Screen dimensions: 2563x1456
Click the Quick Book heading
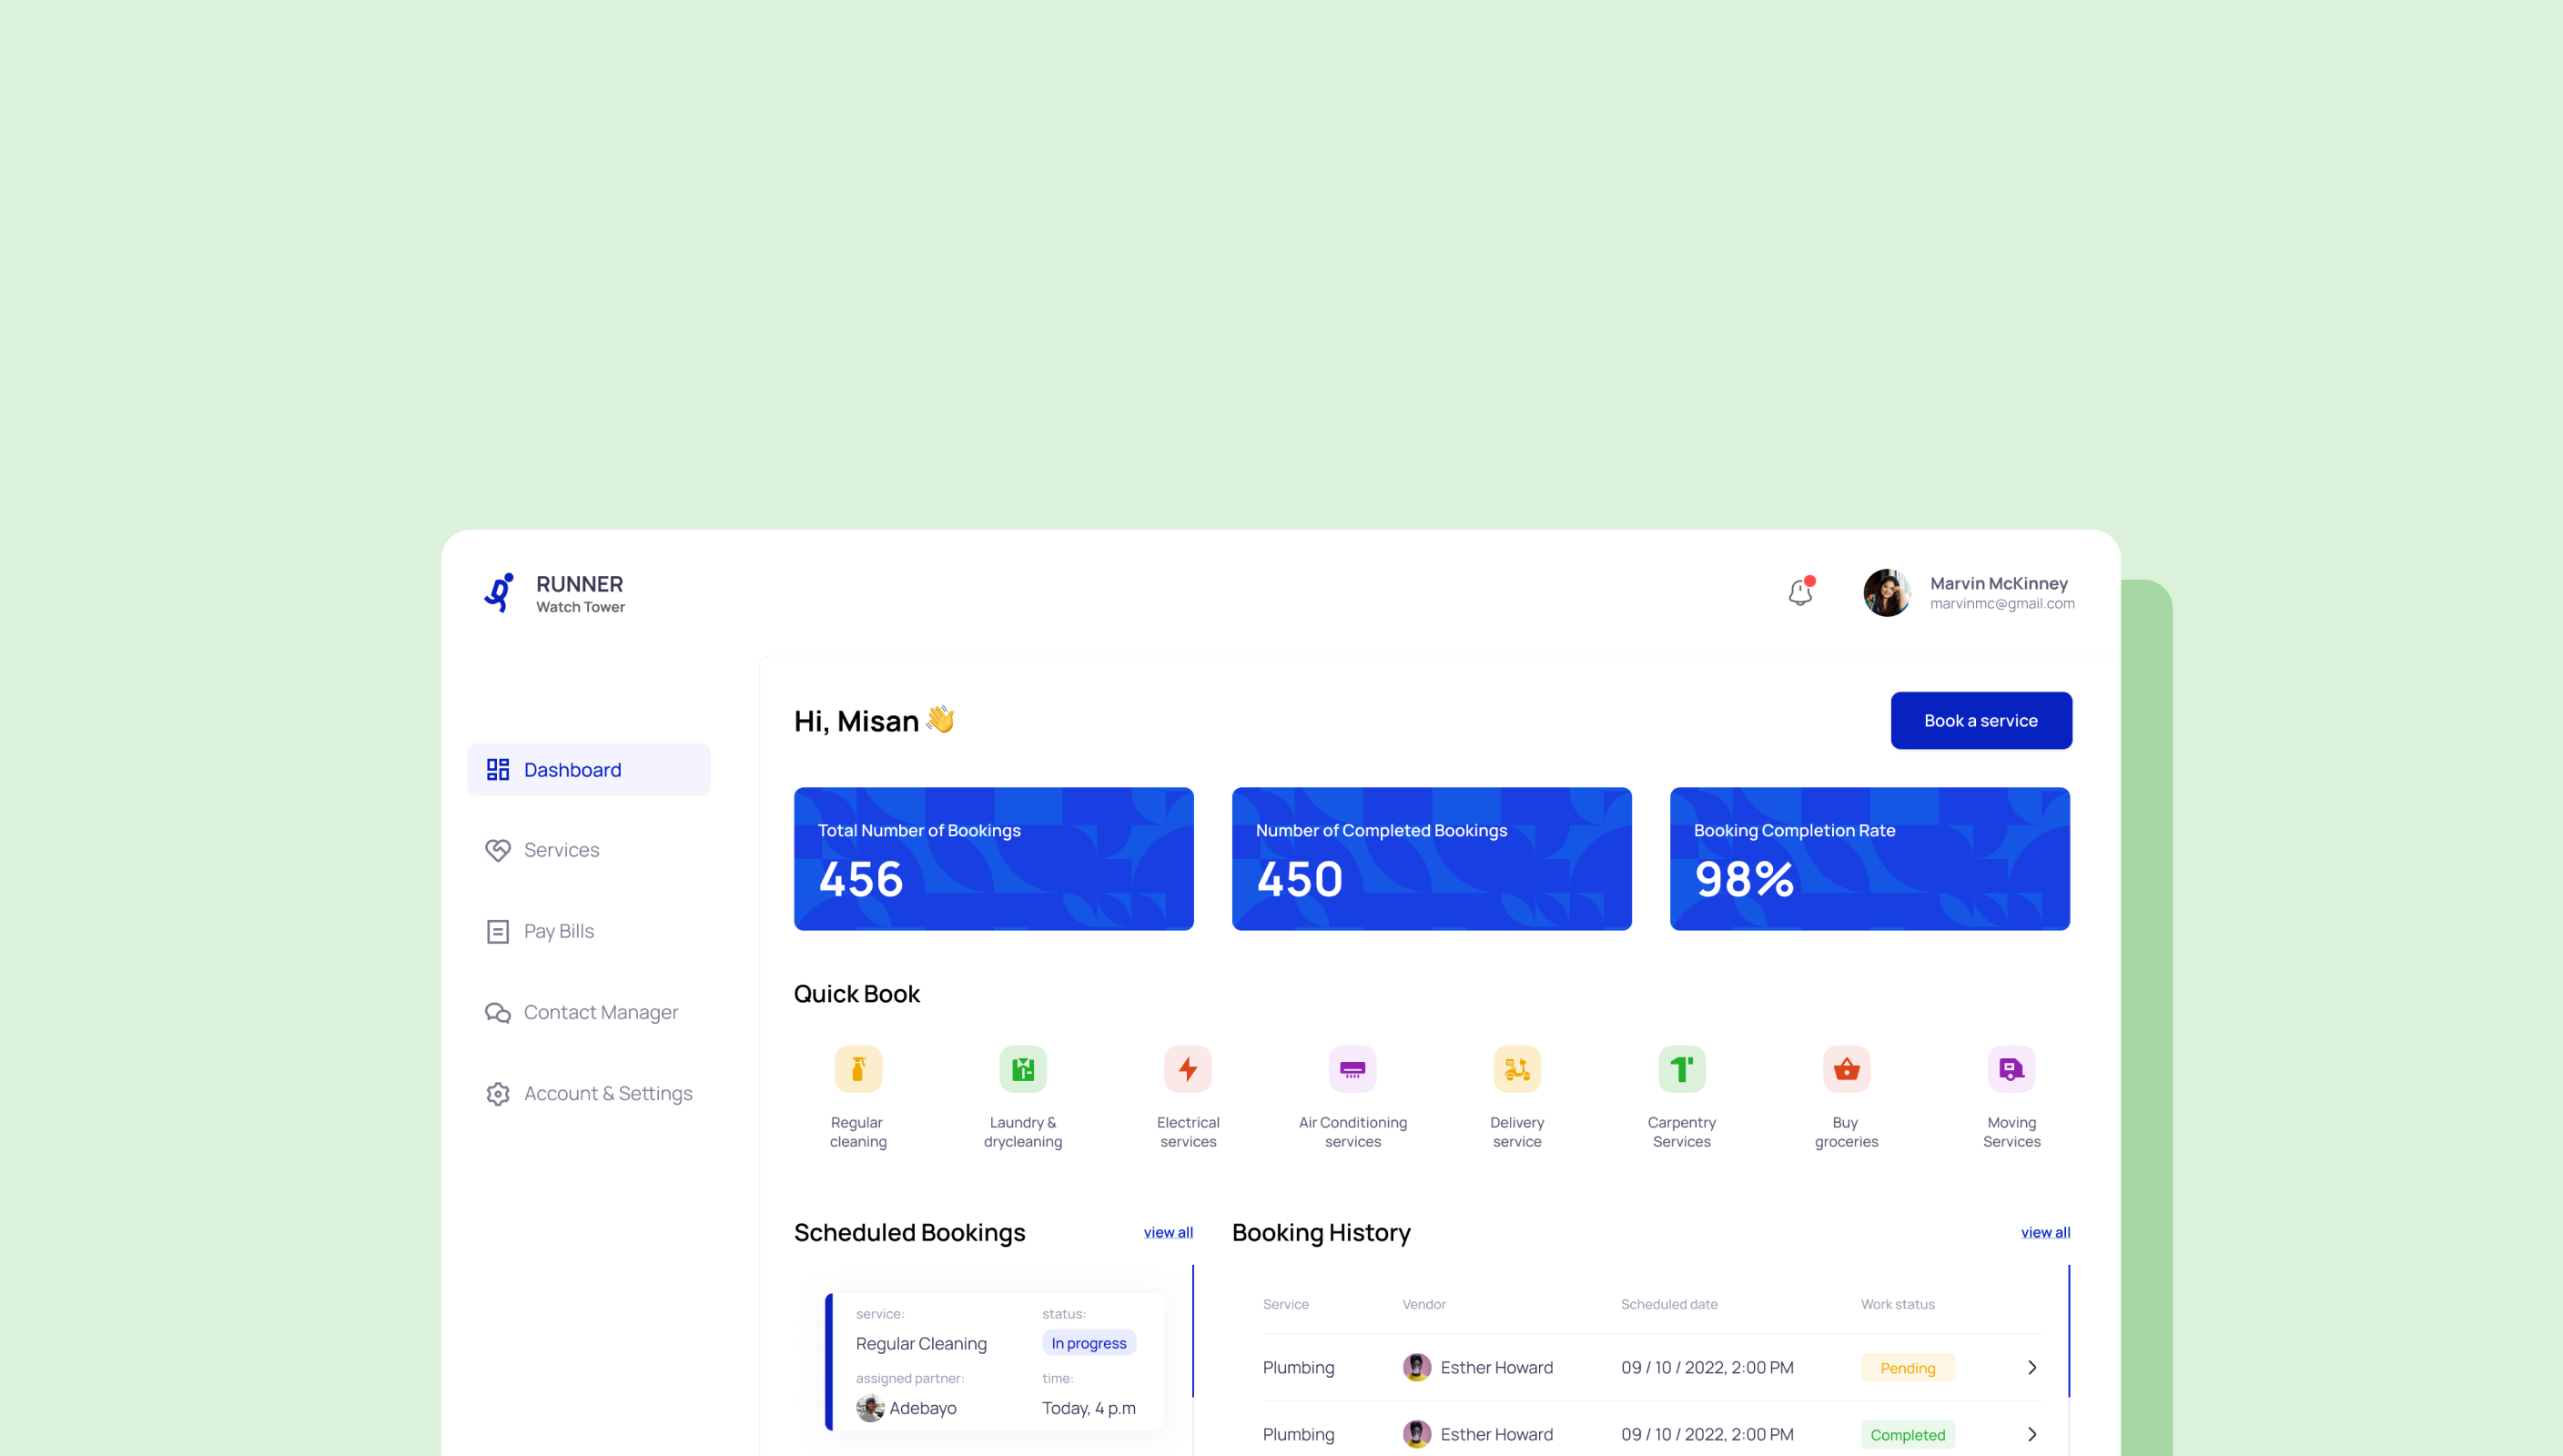pos(856,994)
